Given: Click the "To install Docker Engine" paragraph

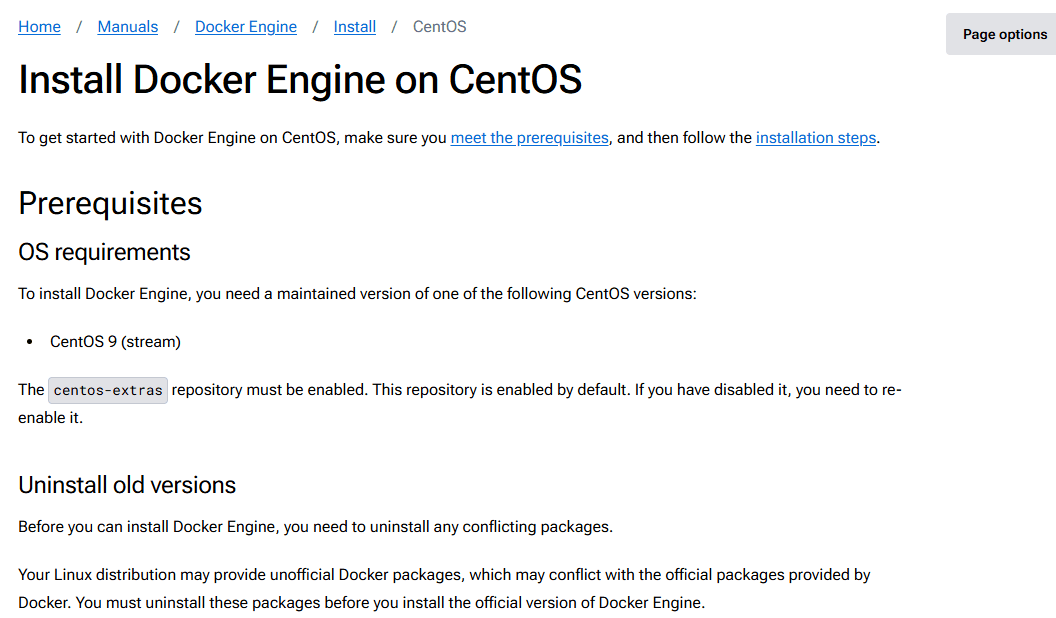Looking at the screenshot, I should click(x=357, y=294).
